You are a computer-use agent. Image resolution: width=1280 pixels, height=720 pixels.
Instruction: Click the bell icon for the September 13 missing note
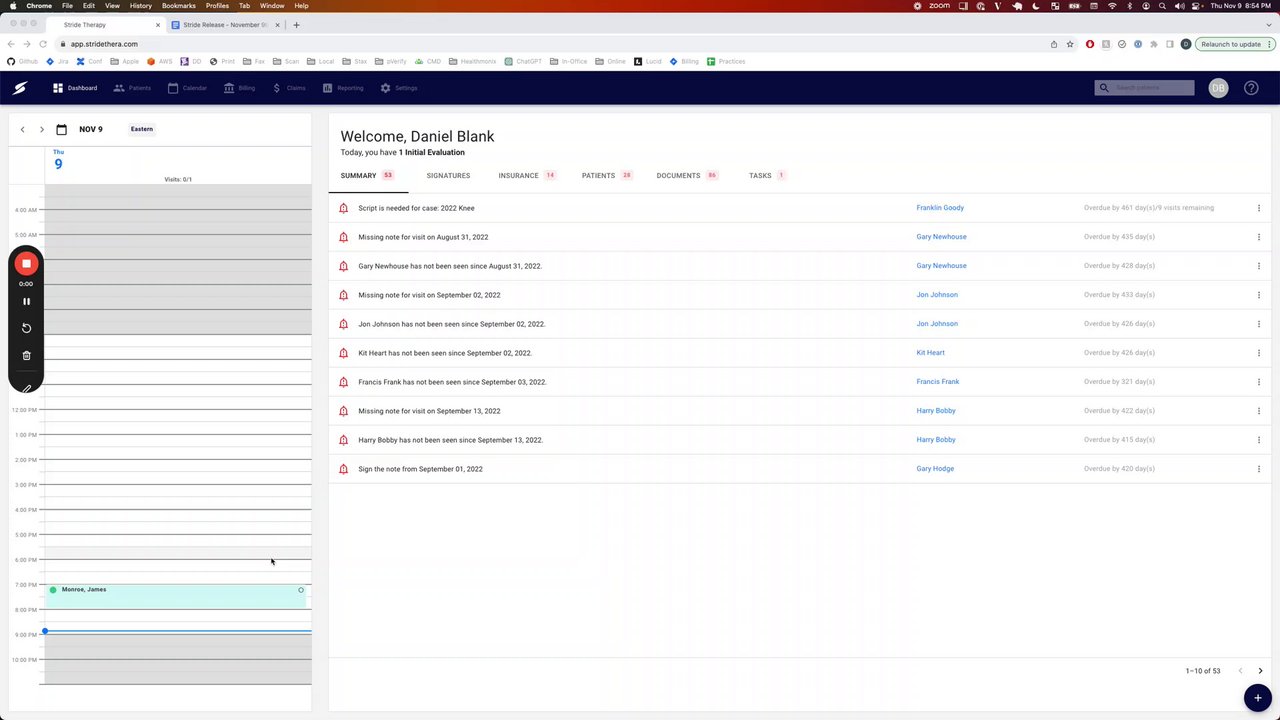(x=343, y=411)
